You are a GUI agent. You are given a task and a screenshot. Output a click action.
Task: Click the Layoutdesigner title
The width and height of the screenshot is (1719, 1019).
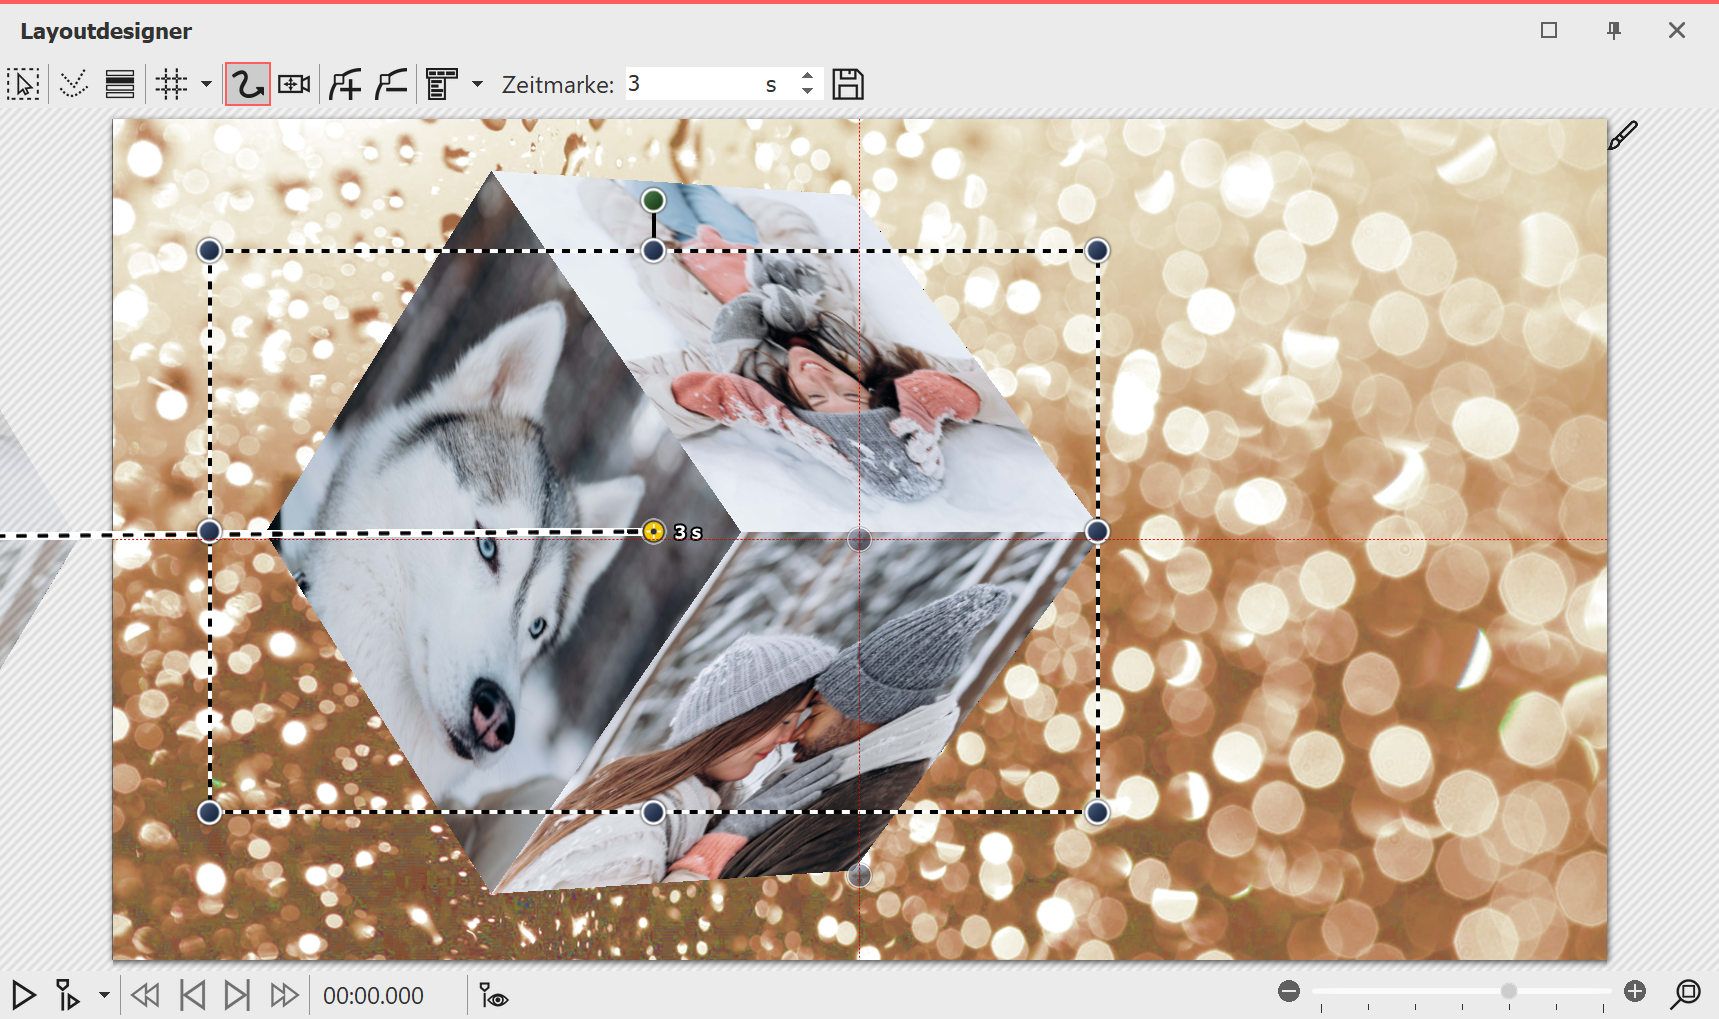[105, 31]
